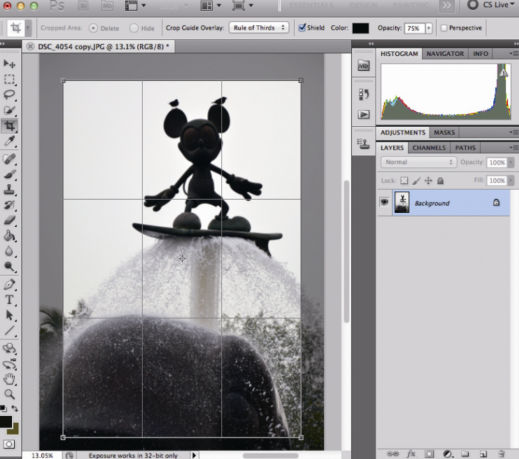The height and width of the screenshot is (459, 519).
Task: Open the Crop Guide Overlay dropdown
Action: coord(259,28)
